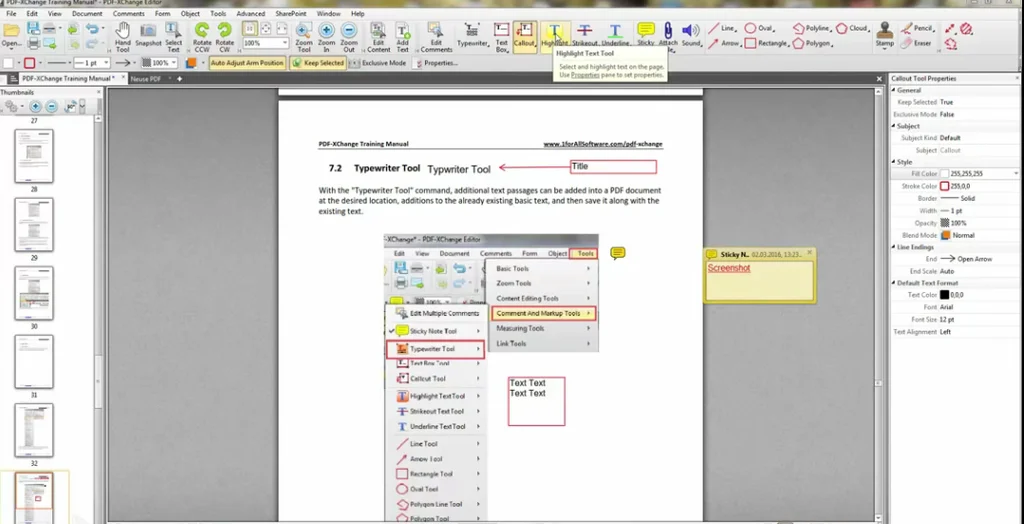Screen dimensions: 1024x524
Task: Select the Underline text tool
Action: click(x=615, y=35)
